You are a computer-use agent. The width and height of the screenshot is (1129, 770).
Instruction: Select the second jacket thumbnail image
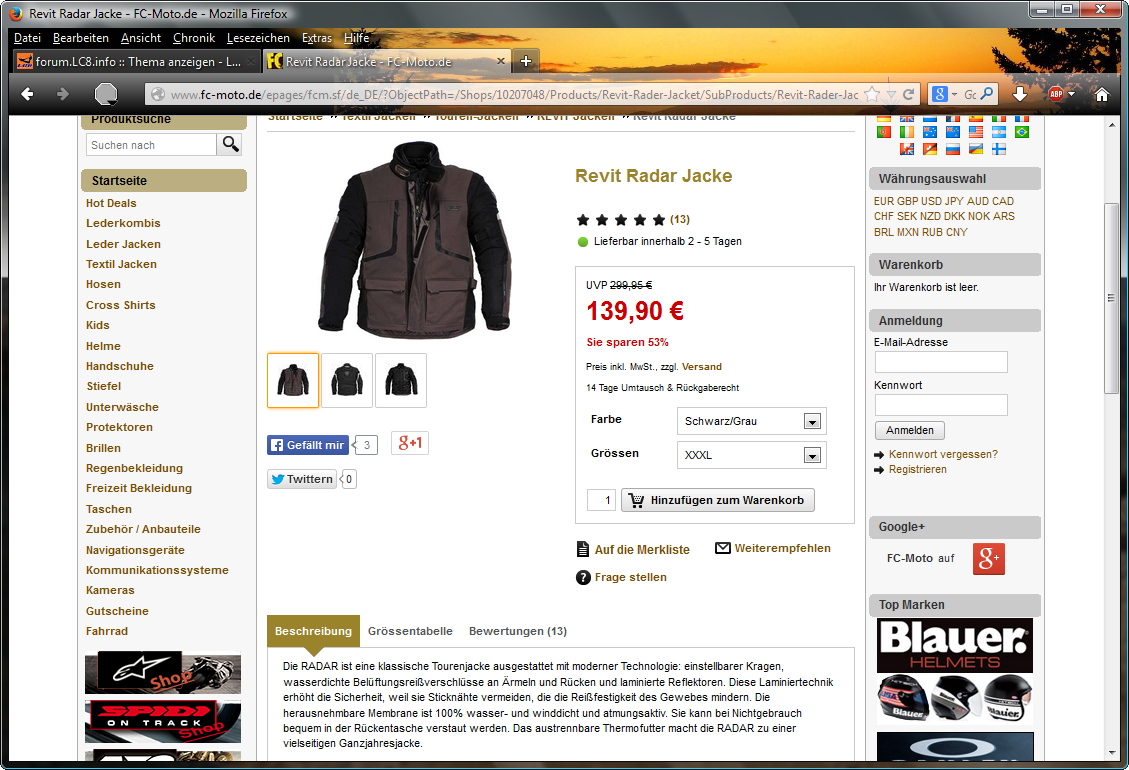pos(347,380)
